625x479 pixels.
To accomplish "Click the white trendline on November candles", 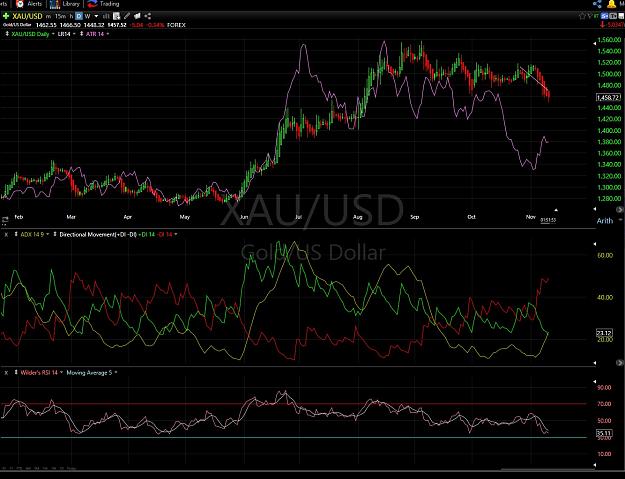I will pyautogui.click(x=534, y=79).
